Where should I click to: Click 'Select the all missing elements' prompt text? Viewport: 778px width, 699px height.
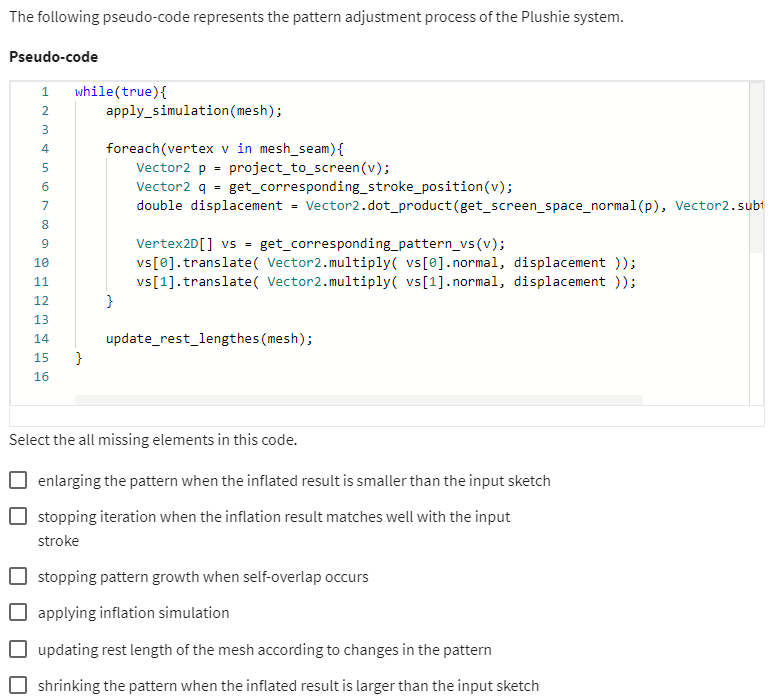pyautogui.click(x=153, y=440)
